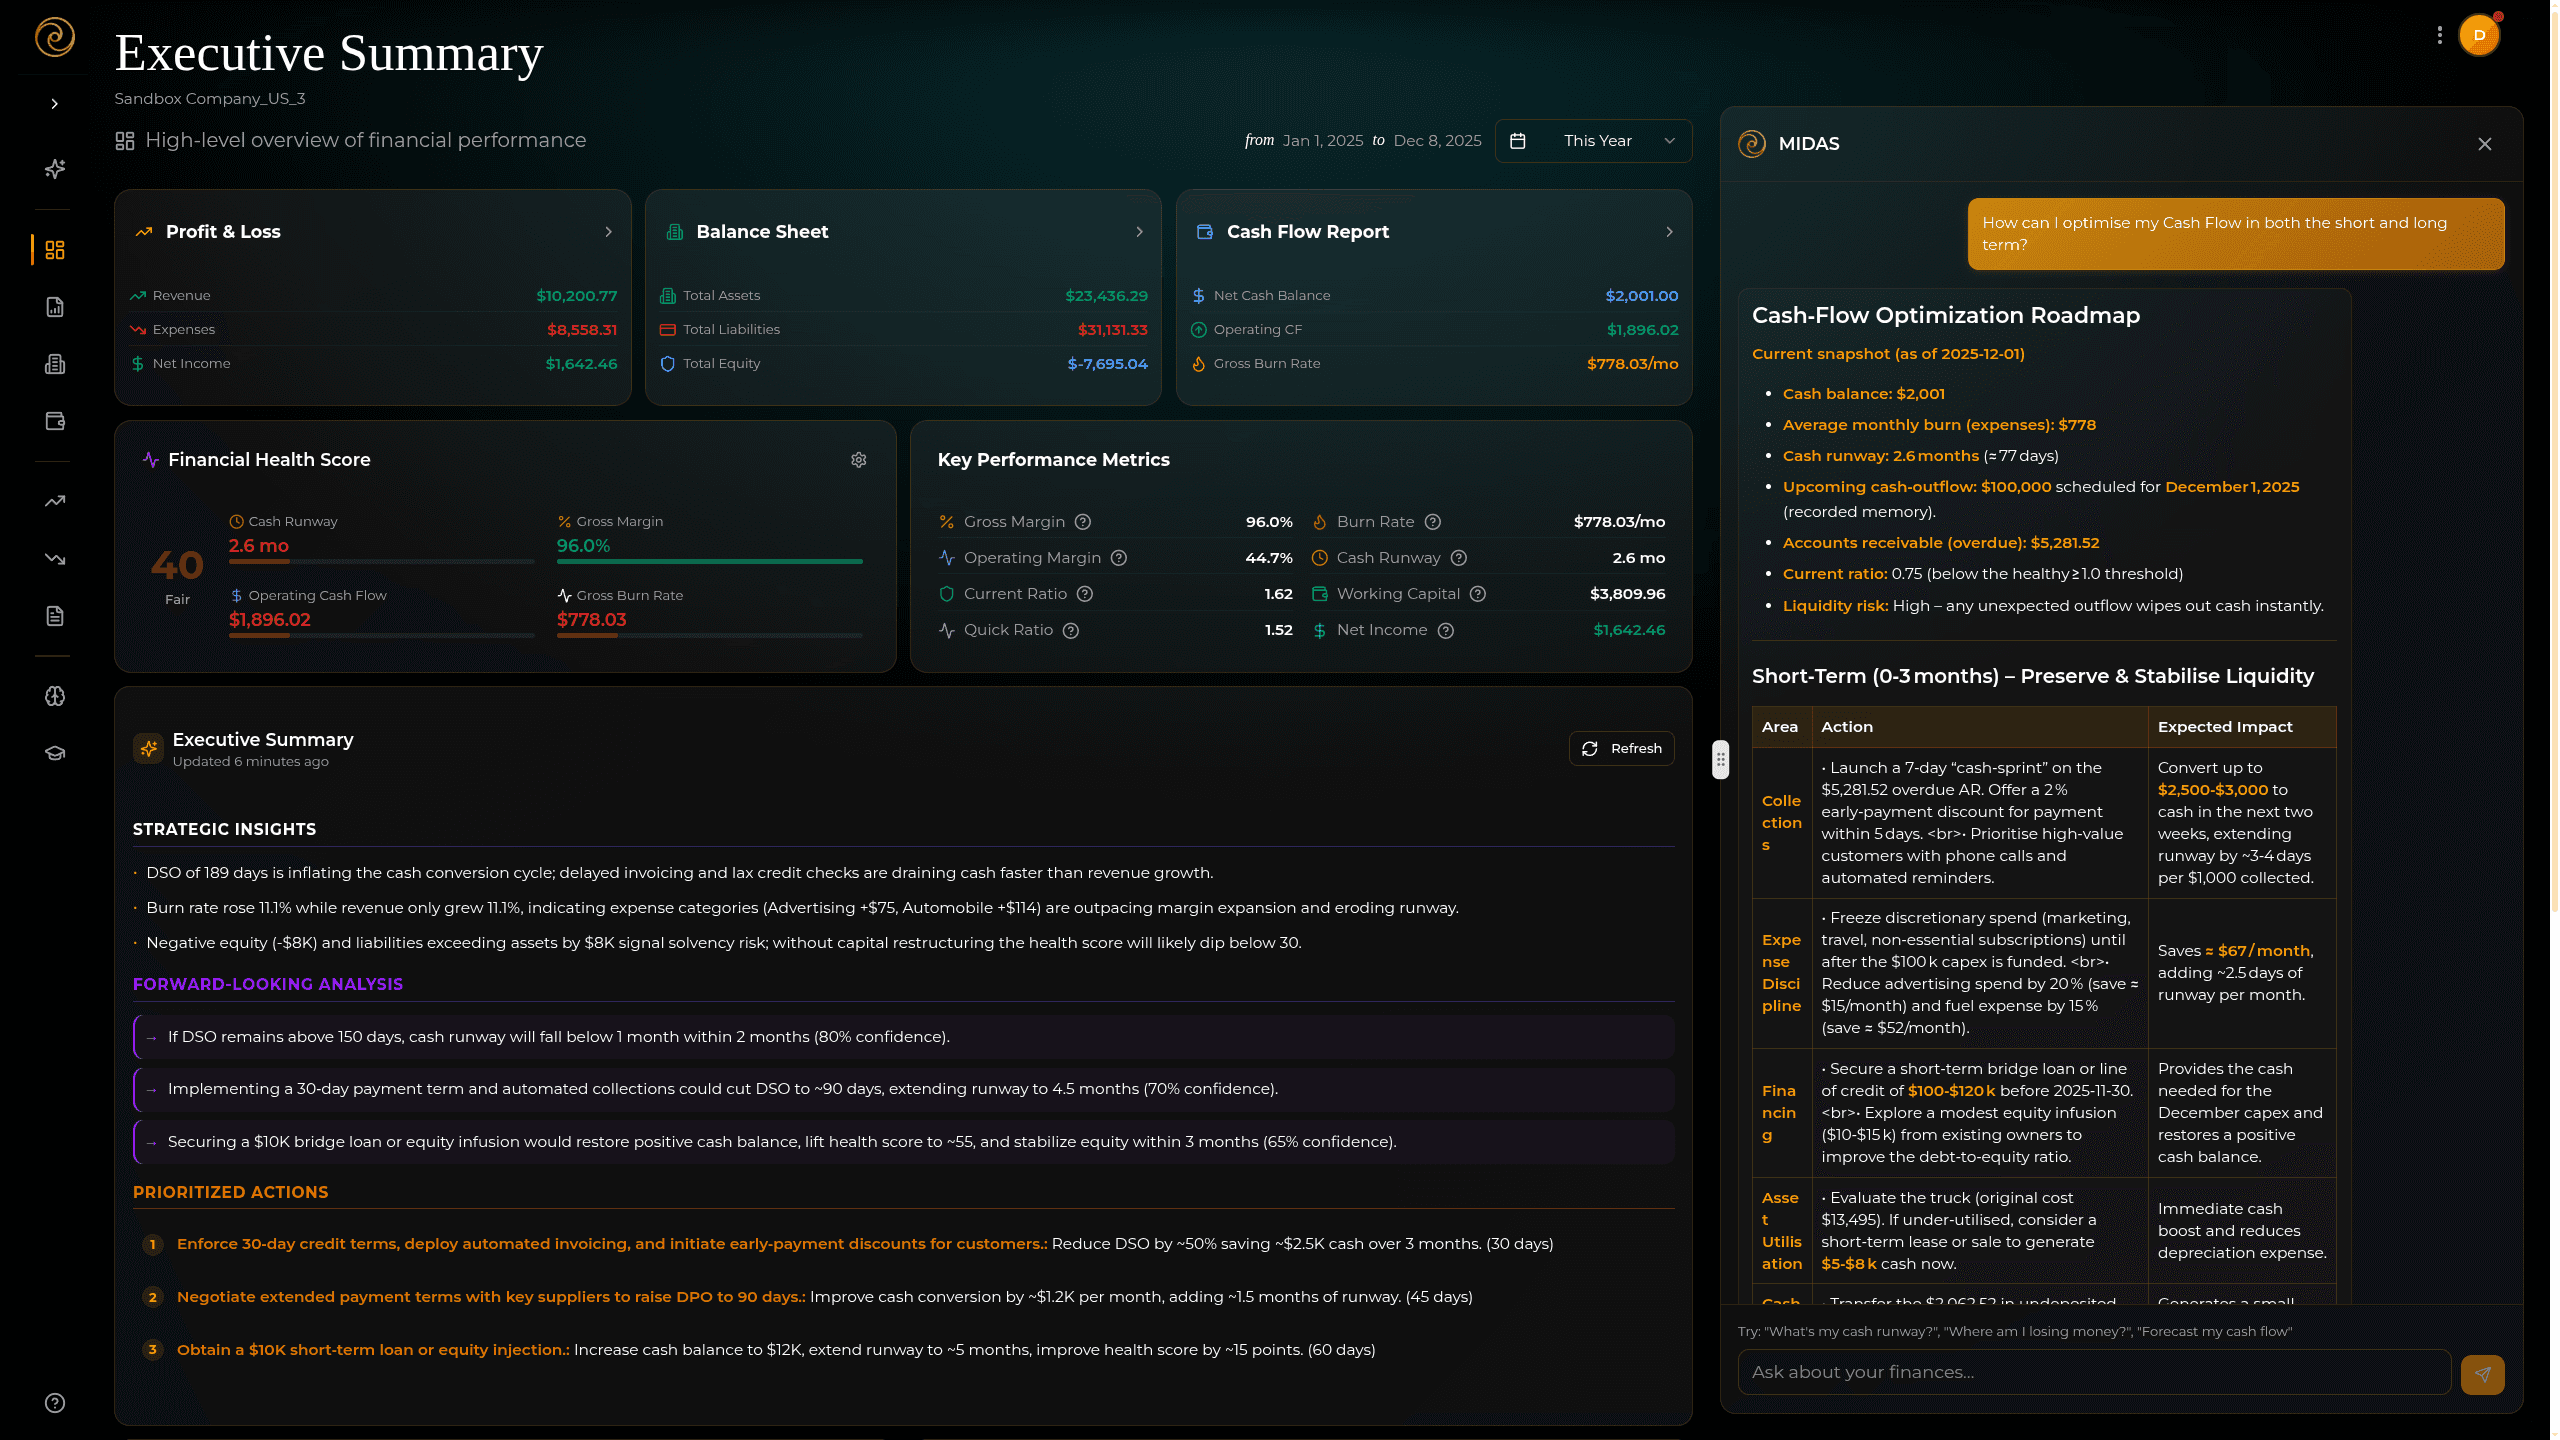The height and width of the screenshot is (1440, 2560).
Task: Open the trending-up growth icon in sidebar
Action: click(54, 500)
